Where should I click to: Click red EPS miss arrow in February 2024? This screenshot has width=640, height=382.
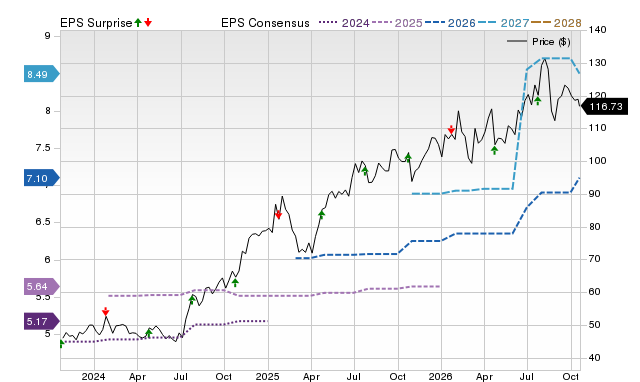(x=105, y=312)
